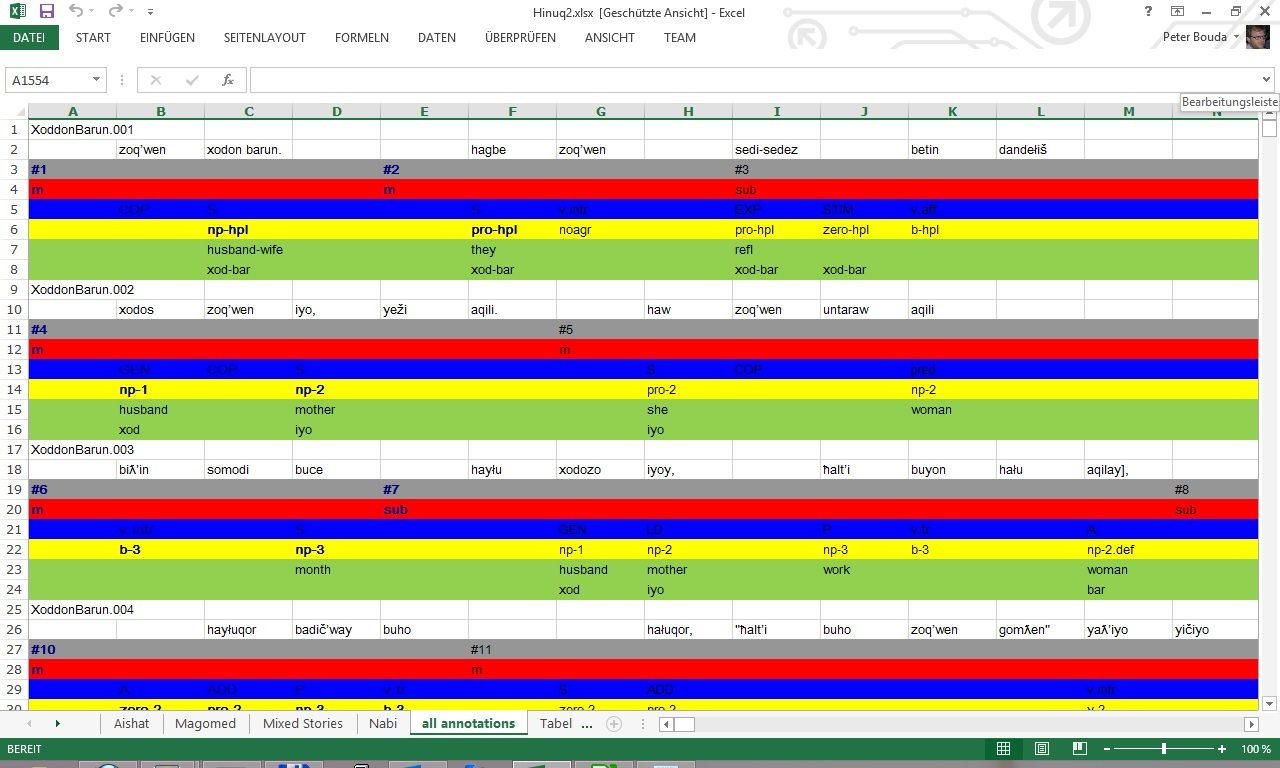Open Insert Function (fx) dialog
Image resolution: width=1280 pixels, height=768 pixels.
pos(228,80)
